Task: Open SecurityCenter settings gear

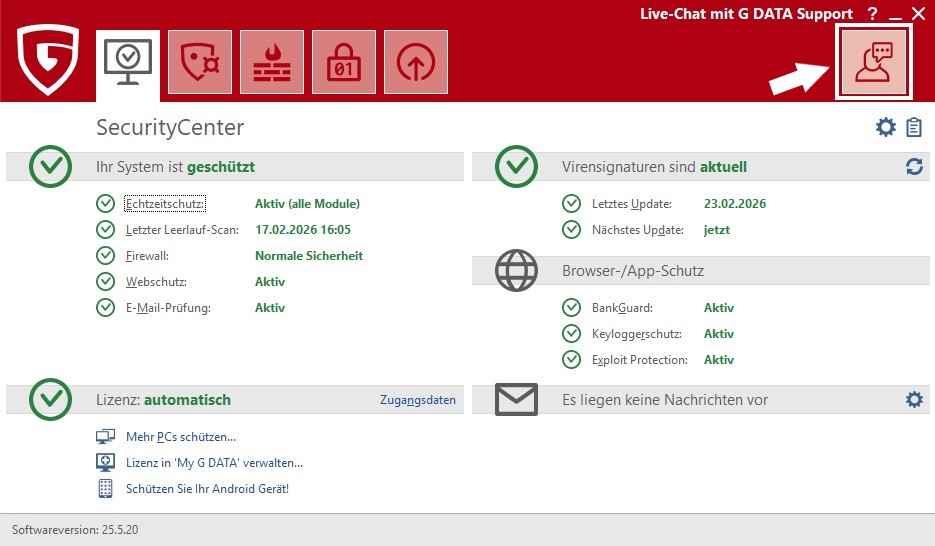Action: click(886, 127)
